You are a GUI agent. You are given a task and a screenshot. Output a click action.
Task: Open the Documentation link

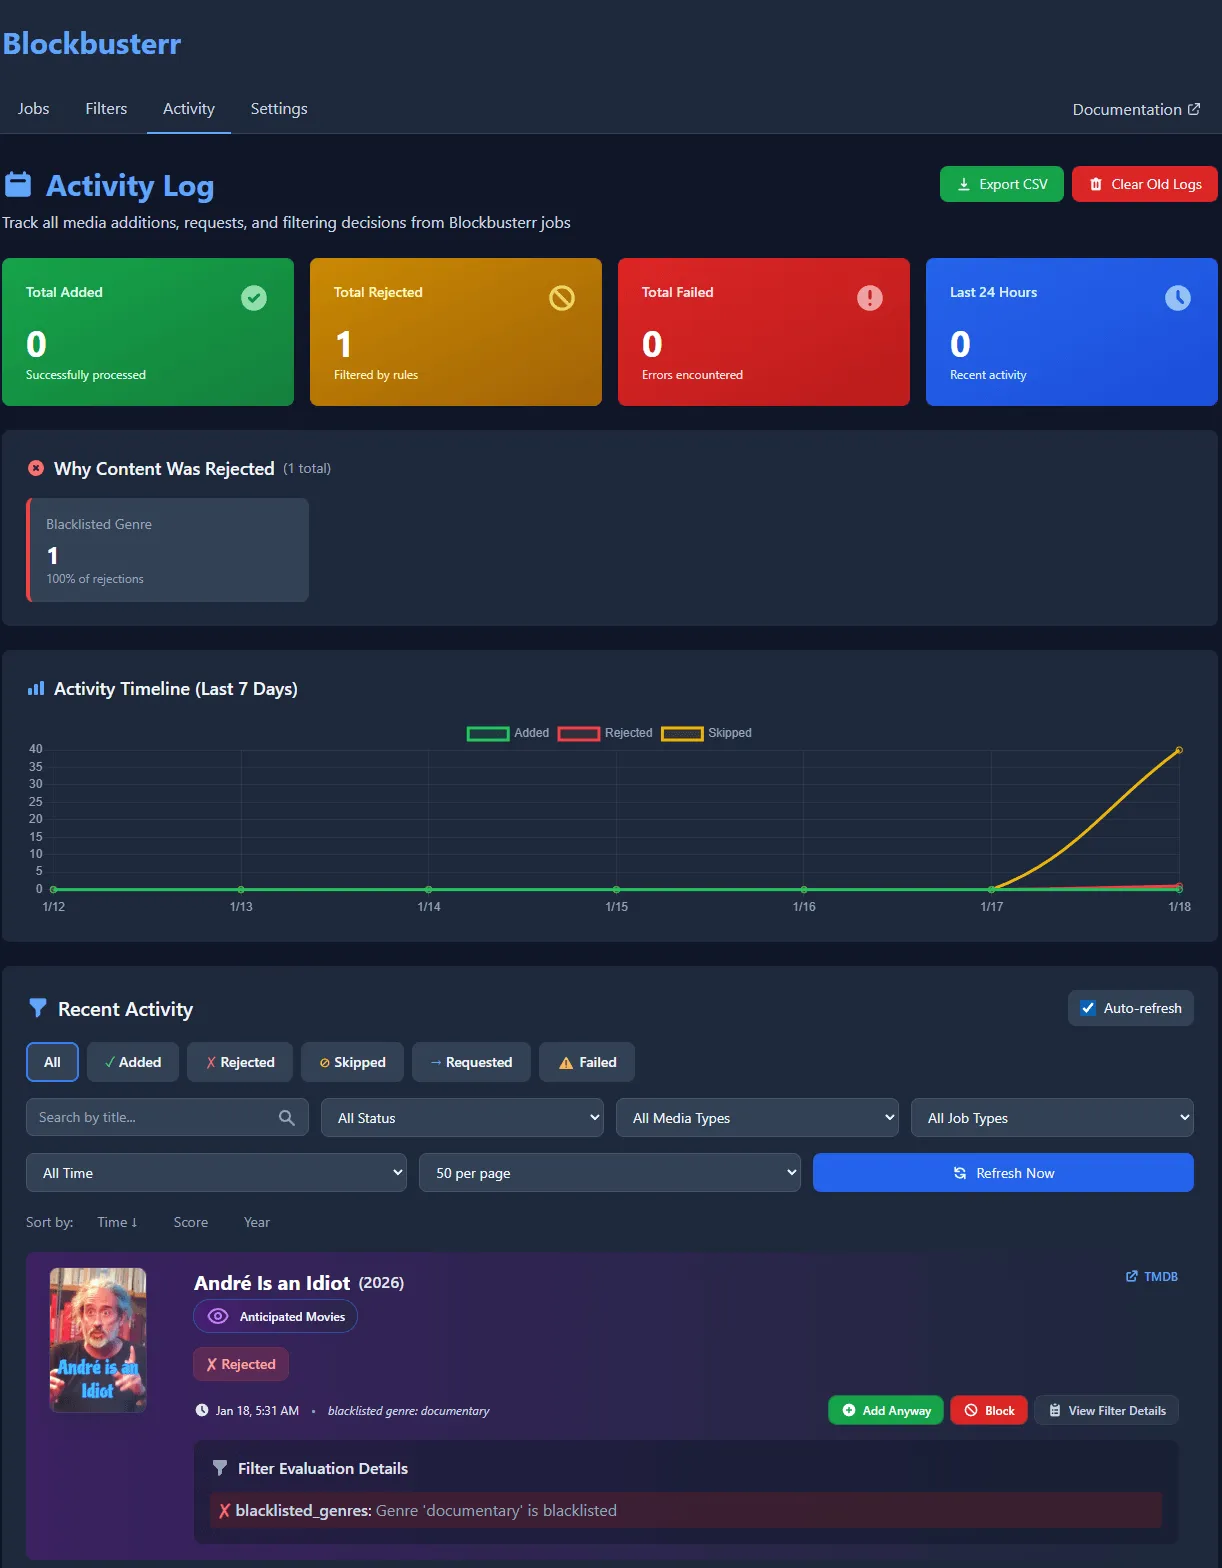pyautogui.click(x=1136, y=109)
